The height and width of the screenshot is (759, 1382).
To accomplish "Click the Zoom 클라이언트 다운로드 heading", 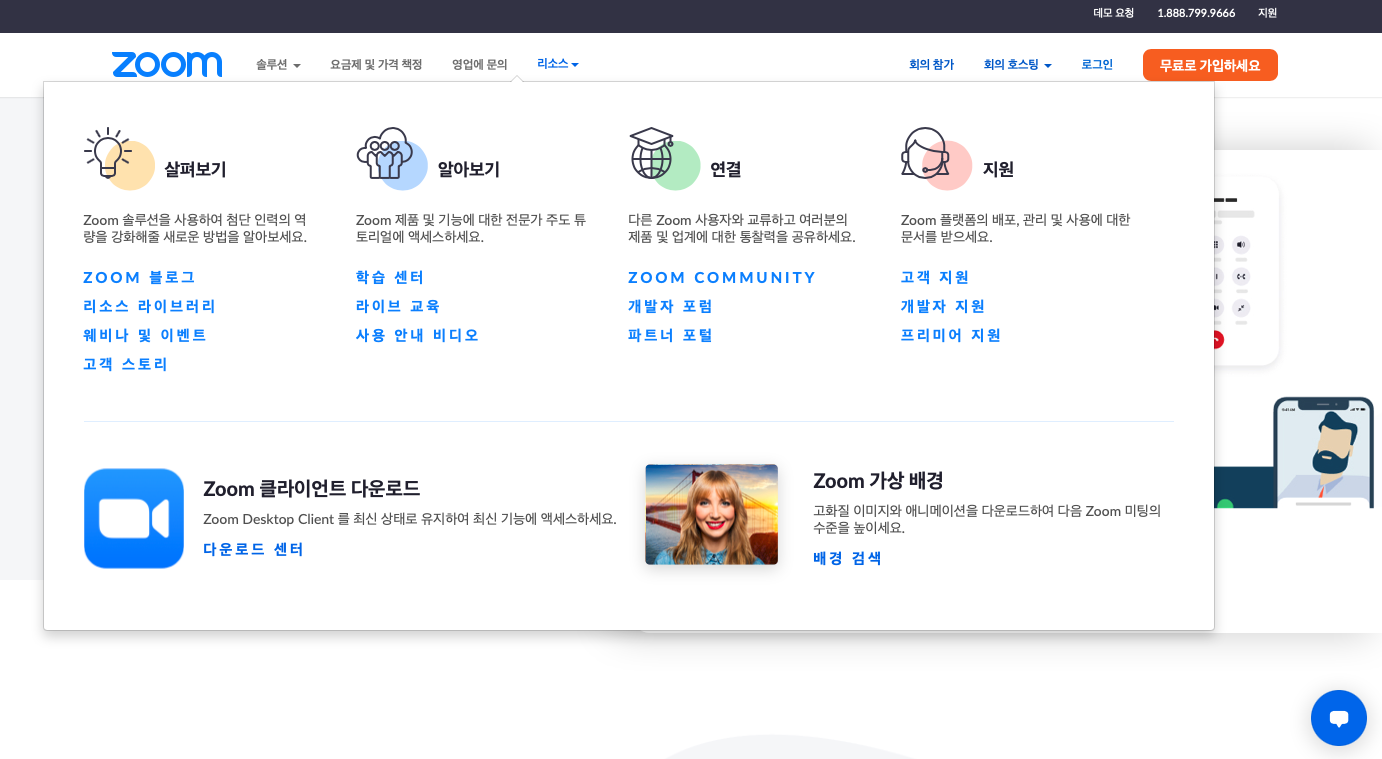I will 312,488.
